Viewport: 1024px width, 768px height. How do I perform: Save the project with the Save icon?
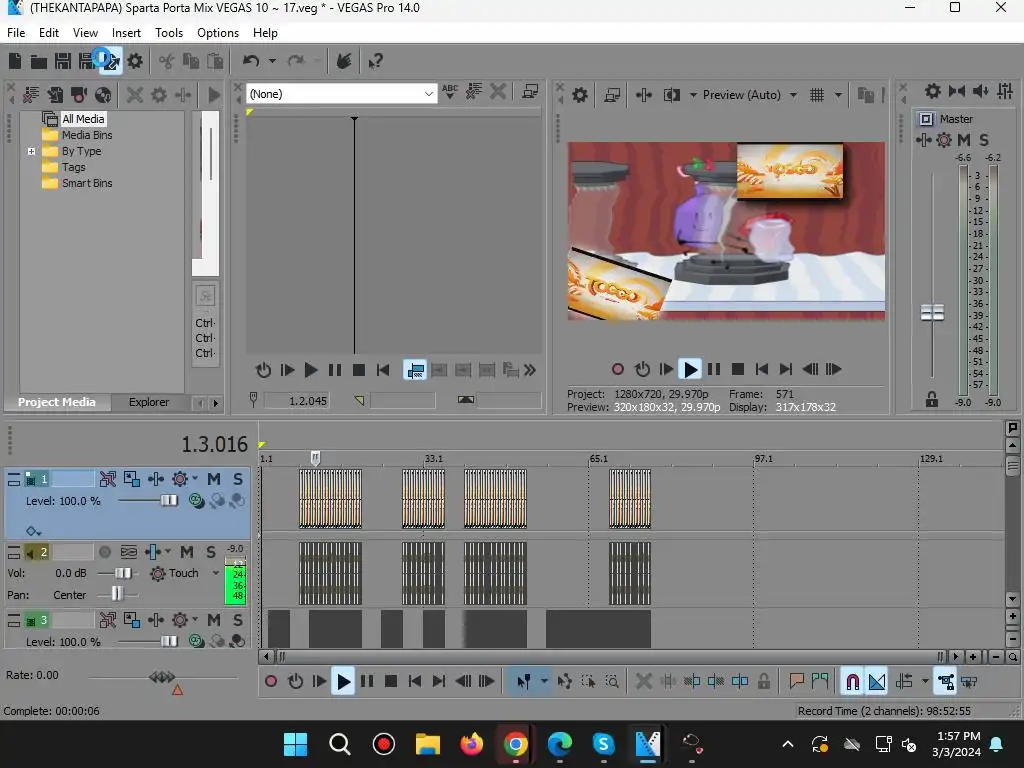click(x=63, y=61)
